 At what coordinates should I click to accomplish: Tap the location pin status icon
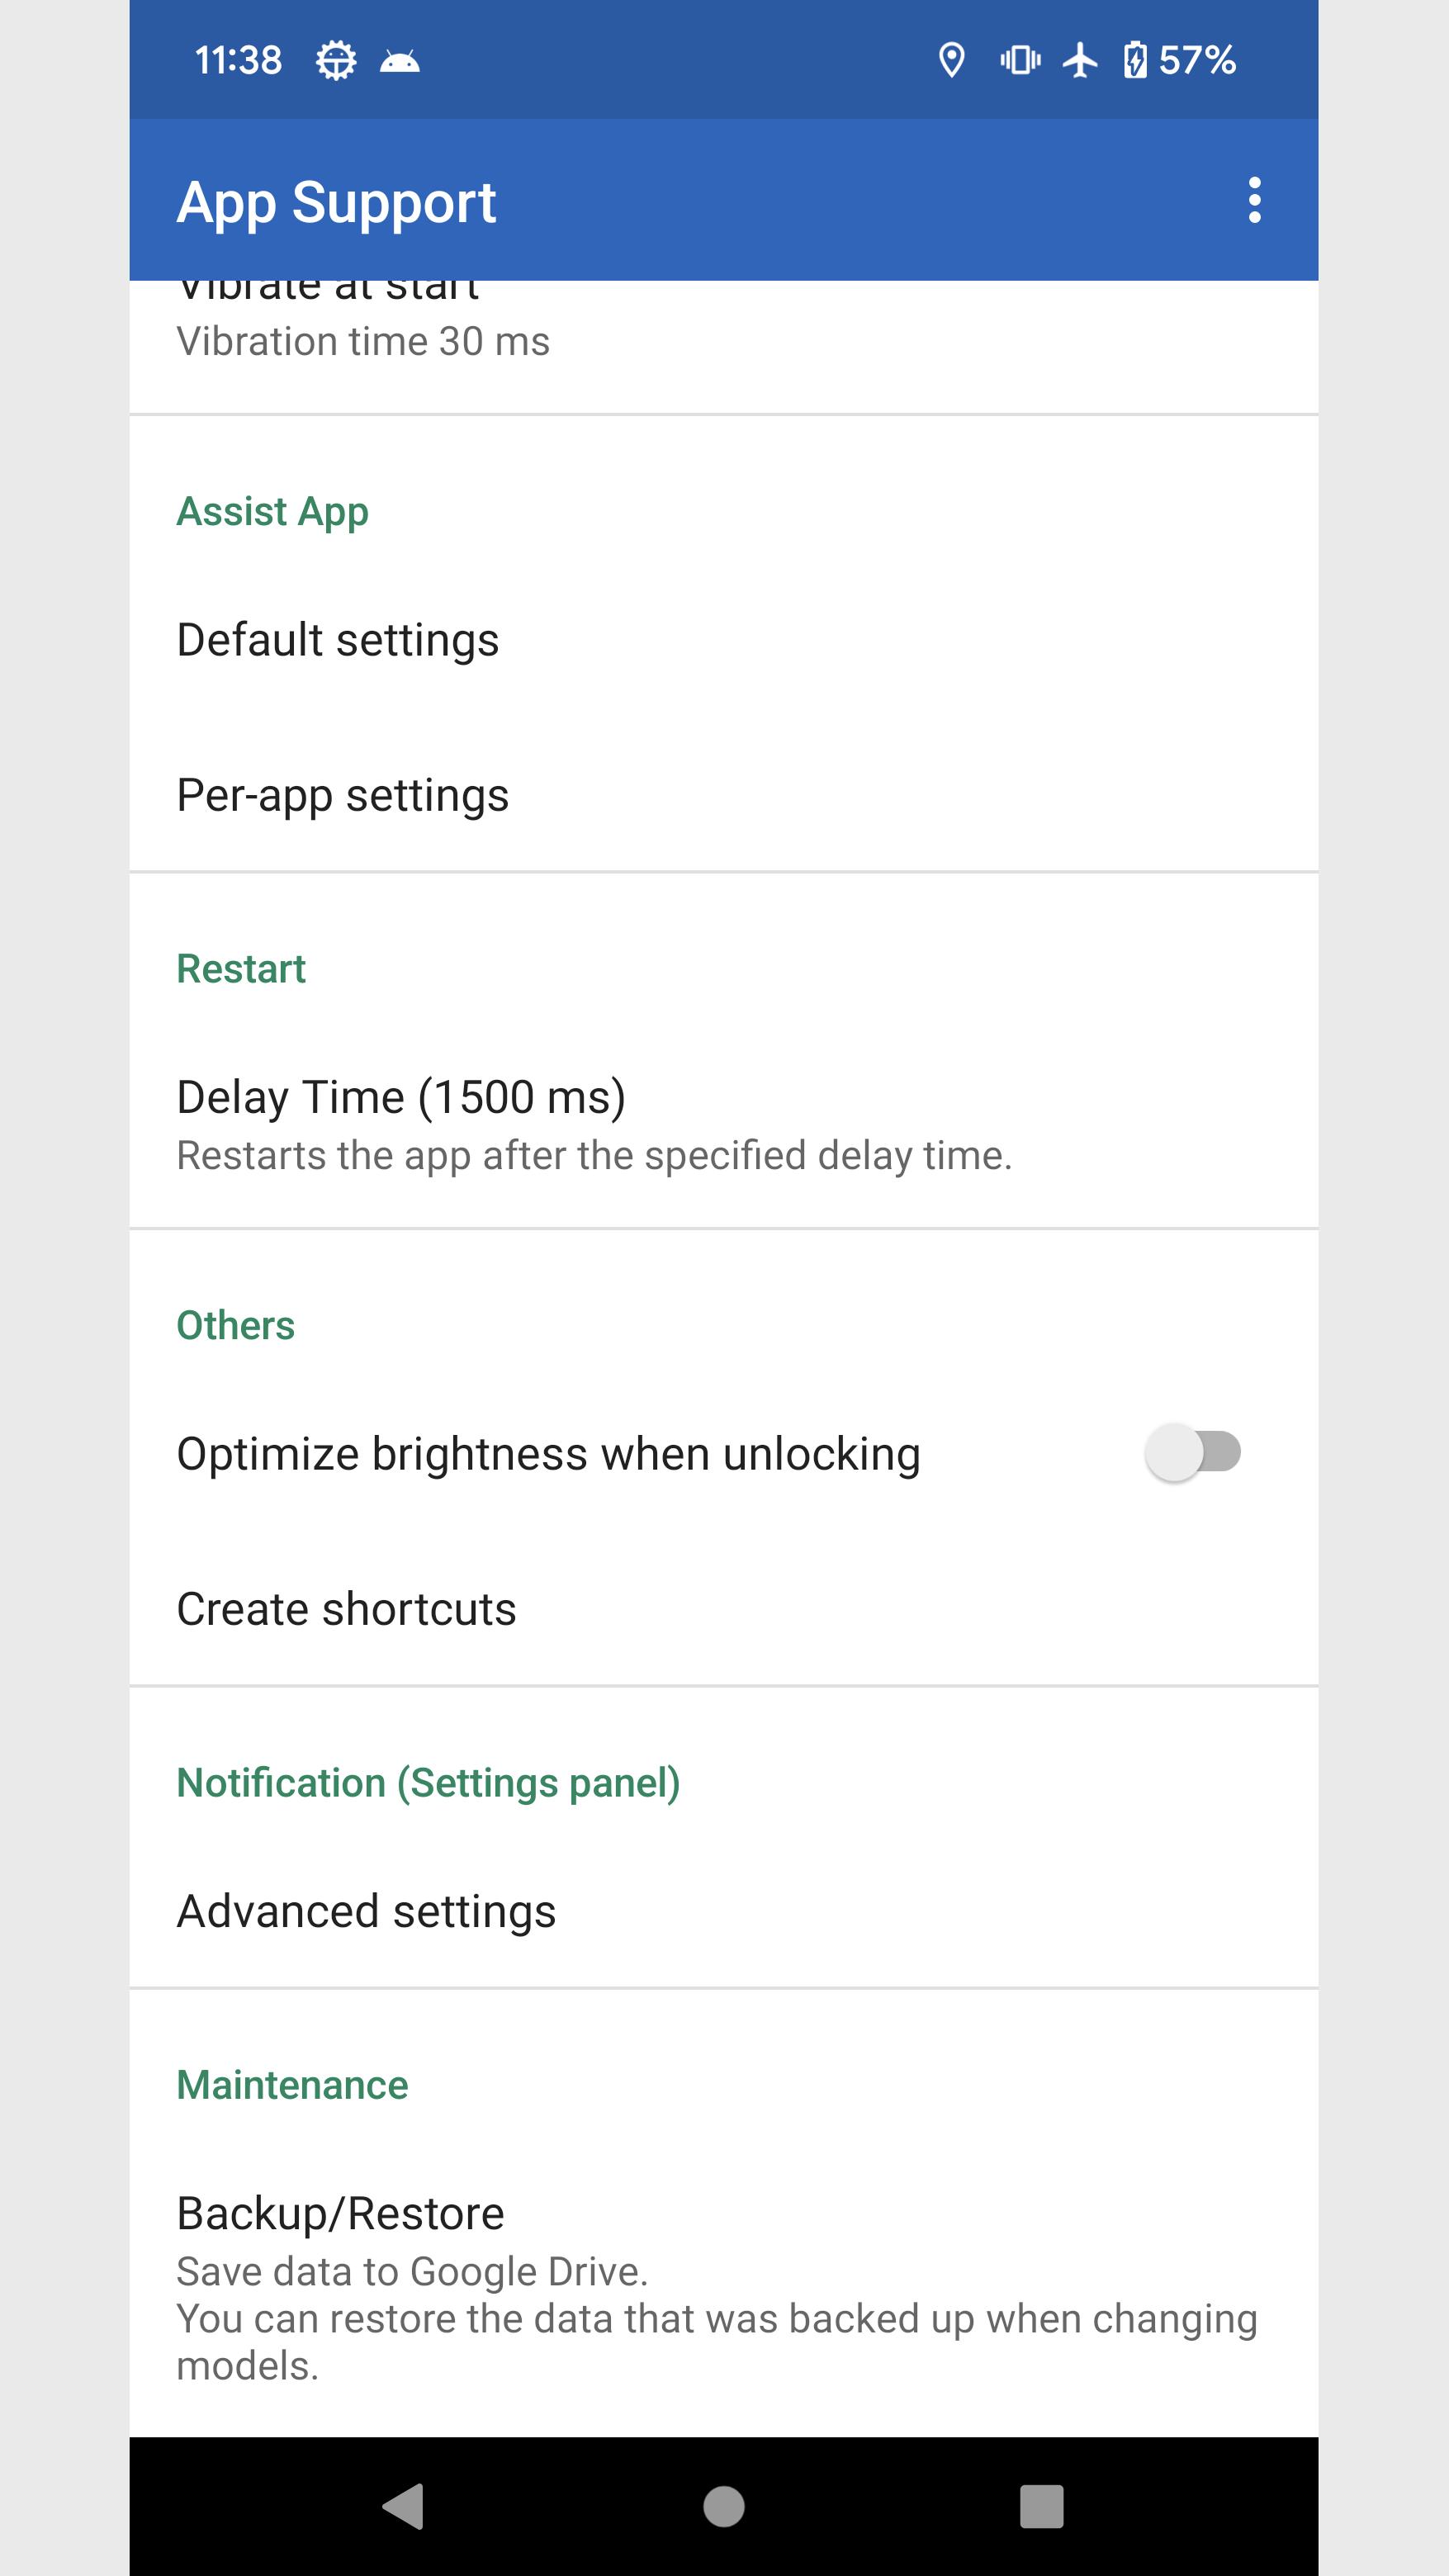[x=951, y=60]
